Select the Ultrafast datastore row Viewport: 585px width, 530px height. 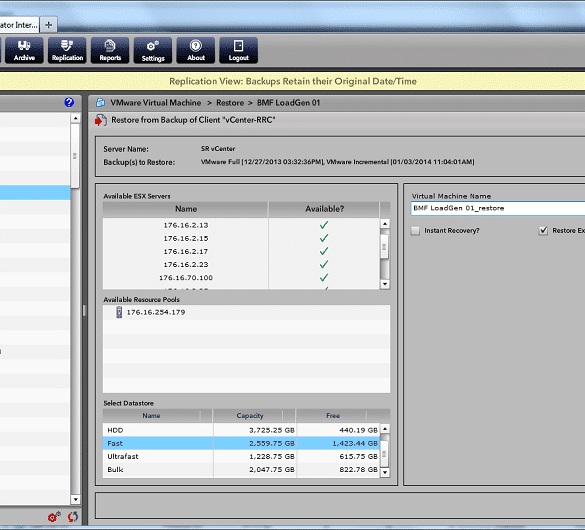[x=241, y=457]
